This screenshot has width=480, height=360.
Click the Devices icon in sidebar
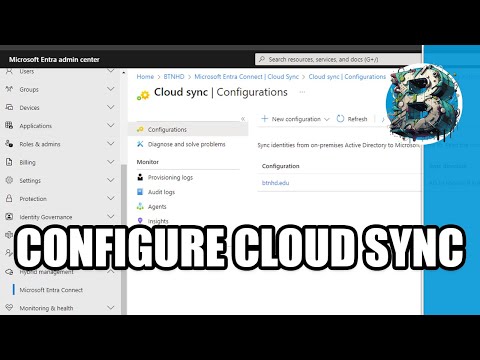click(9, 107)
